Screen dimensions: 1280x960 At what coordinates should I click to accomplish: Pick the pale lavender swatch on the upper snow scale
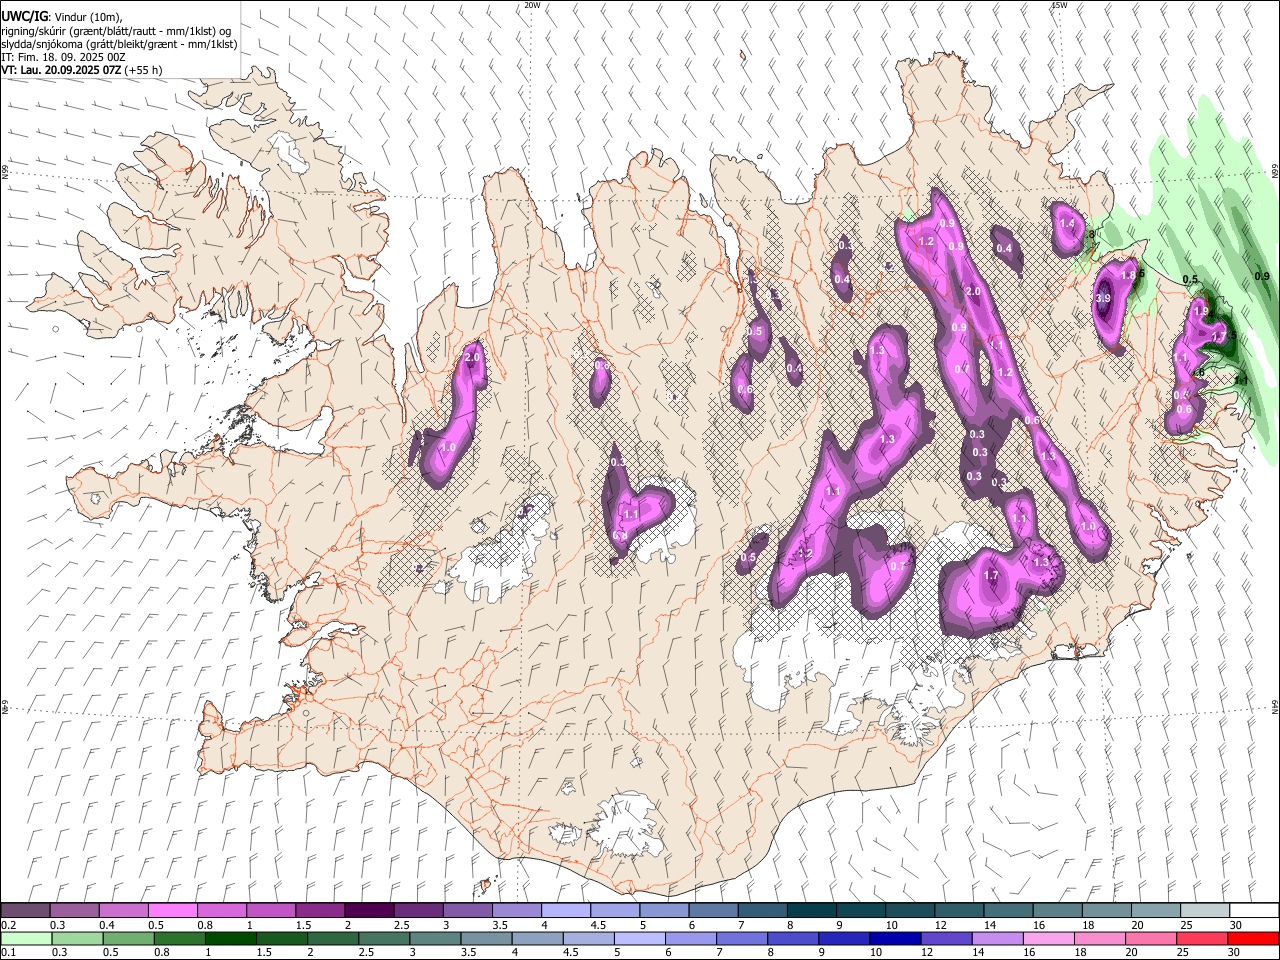(566, 910)
